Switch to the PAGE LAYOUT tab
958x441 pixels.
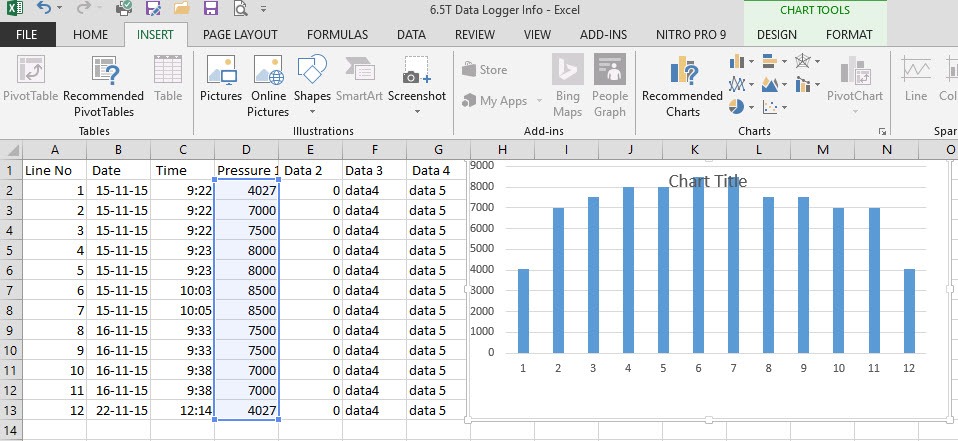tap(240, 34)
